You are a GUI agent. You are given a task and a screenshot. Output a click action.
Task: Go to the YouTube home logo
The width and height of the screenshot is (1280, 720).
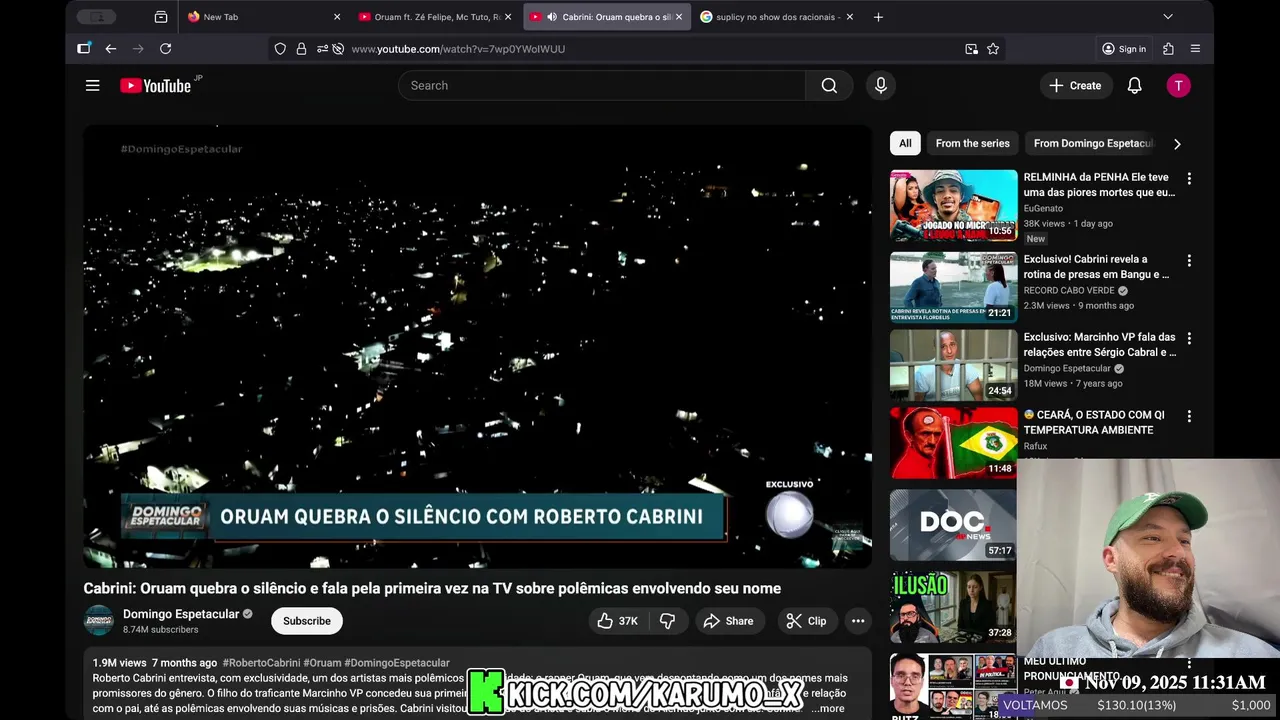[x=156, y=86]
